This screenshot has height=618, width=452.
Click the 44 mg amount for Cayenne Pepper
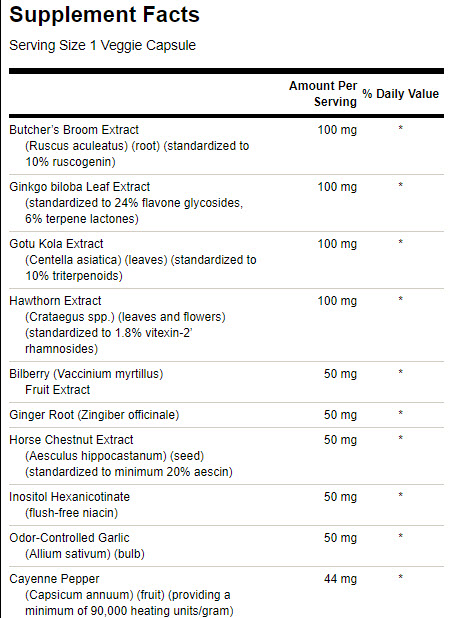340,579
